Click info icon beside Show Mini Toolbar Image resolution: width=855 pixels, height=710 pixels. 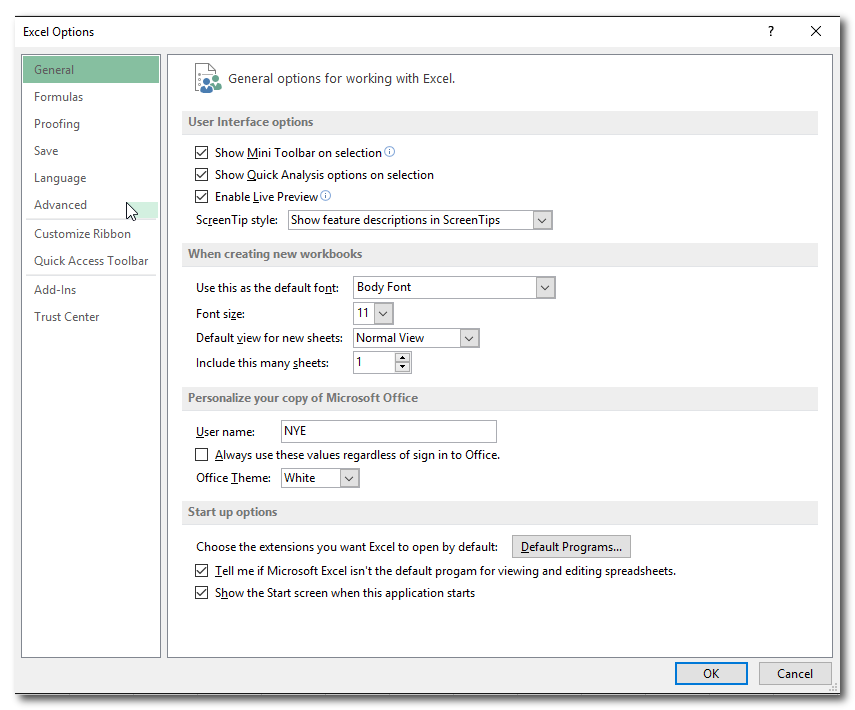[390, 152]
